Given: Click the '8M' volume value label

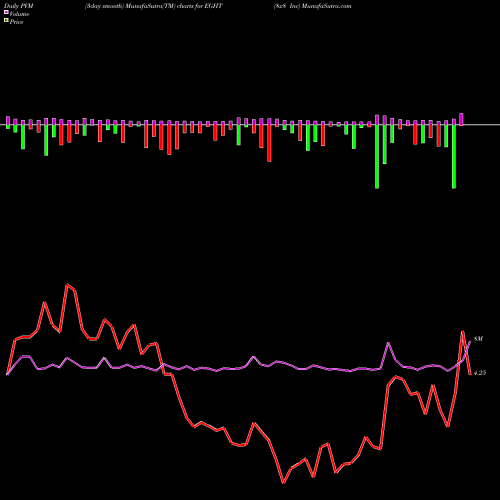Looking at the screenshot, I should 478,339.
